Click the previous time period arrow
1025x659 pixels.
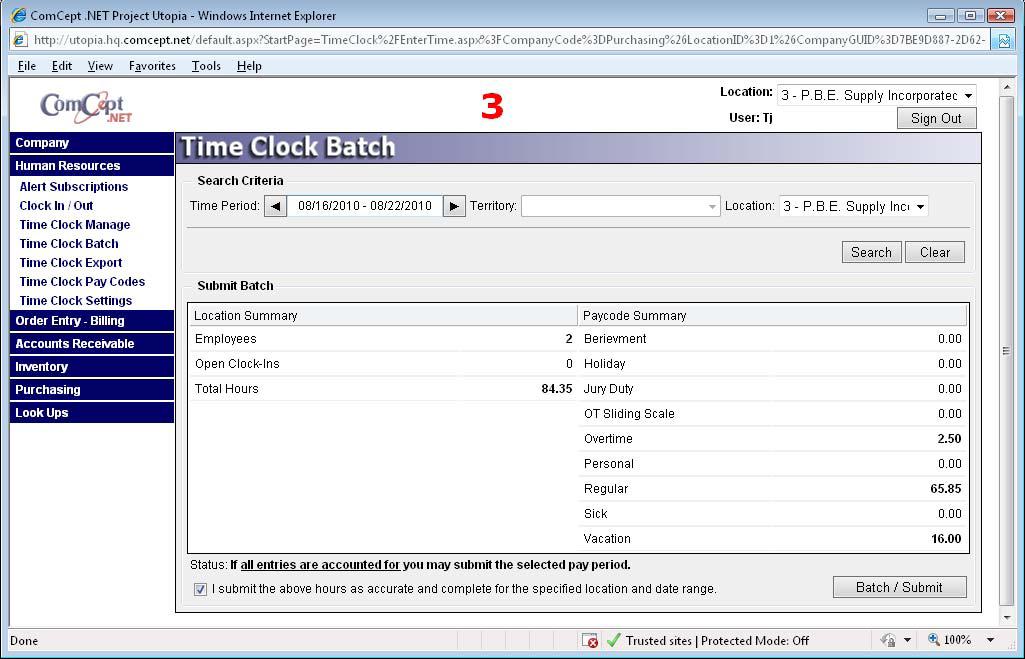tap(276, 206)
